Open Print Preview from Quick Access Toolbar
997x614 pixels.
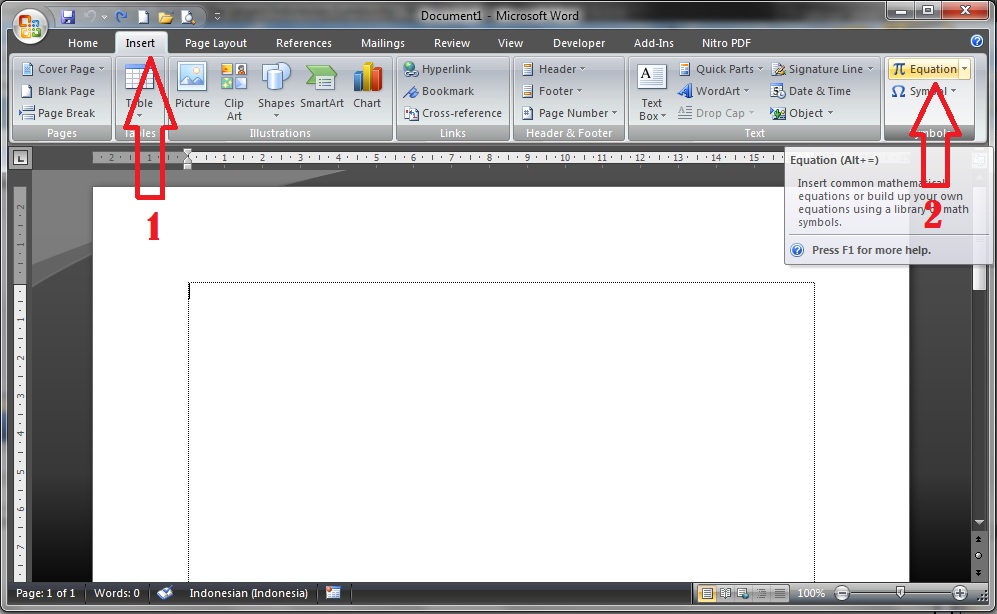tap(188, 17)
